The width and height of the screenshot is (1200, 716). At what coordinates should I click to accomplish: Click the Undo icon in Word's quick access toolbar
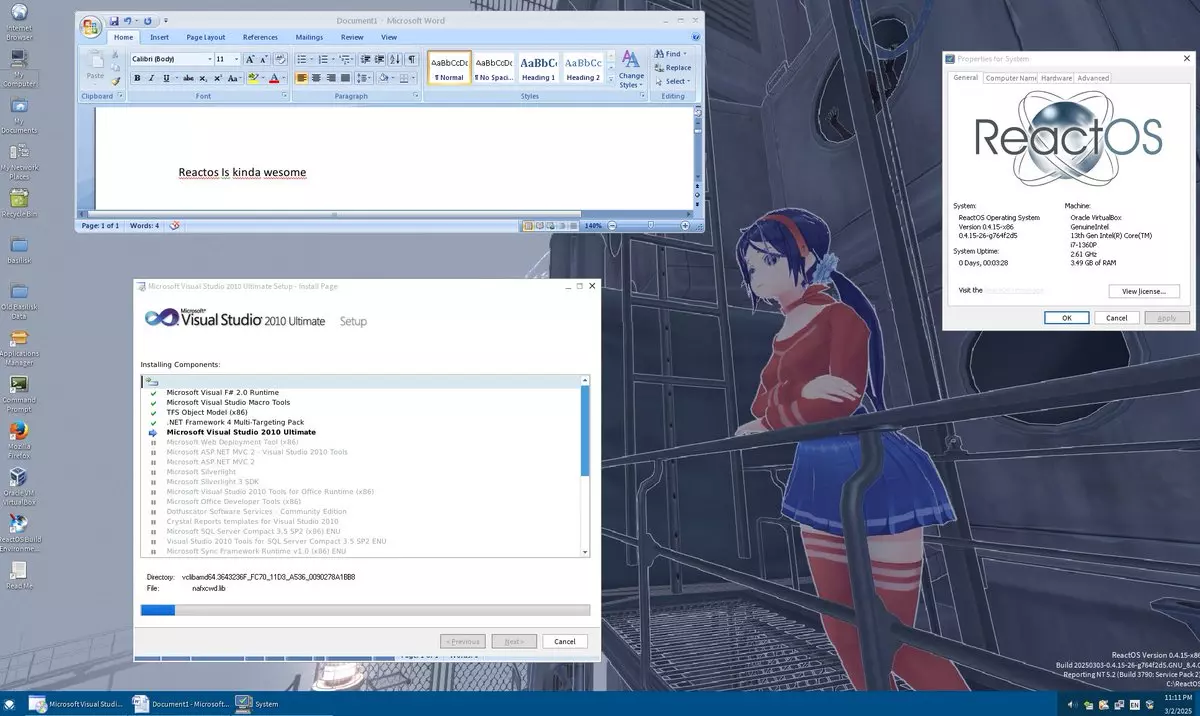[x=127, y=21]
